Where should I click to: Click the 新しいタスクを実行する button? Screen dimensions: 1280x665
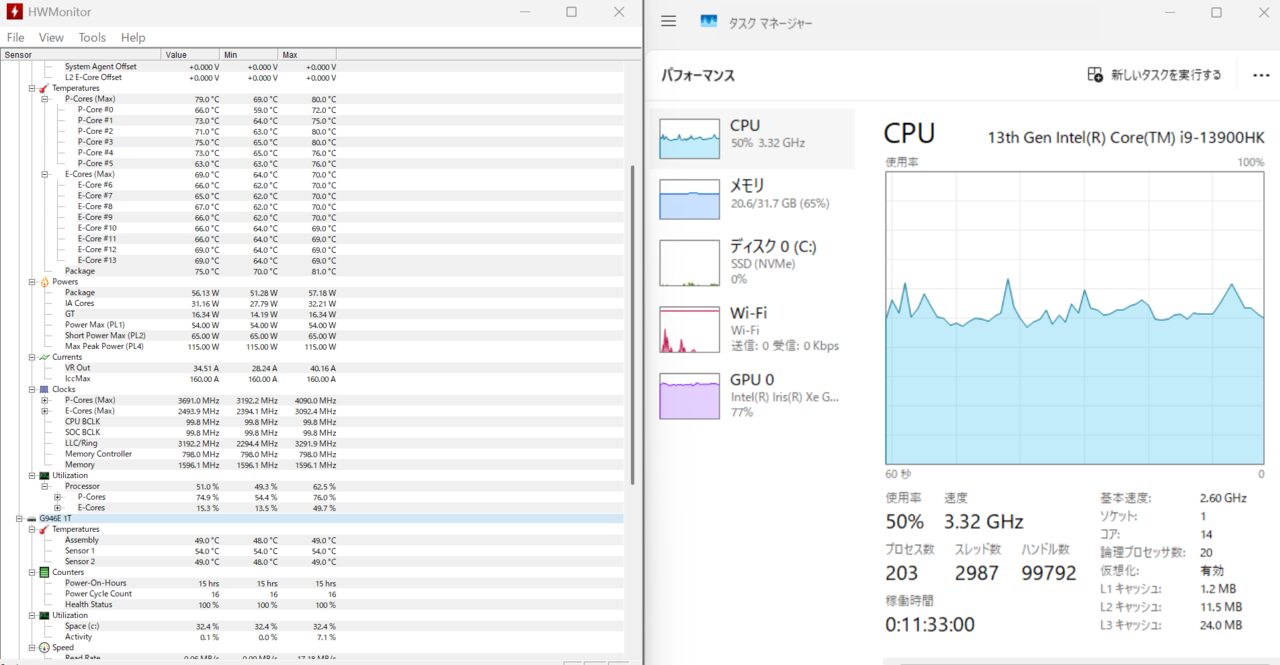pos(1155,75)
